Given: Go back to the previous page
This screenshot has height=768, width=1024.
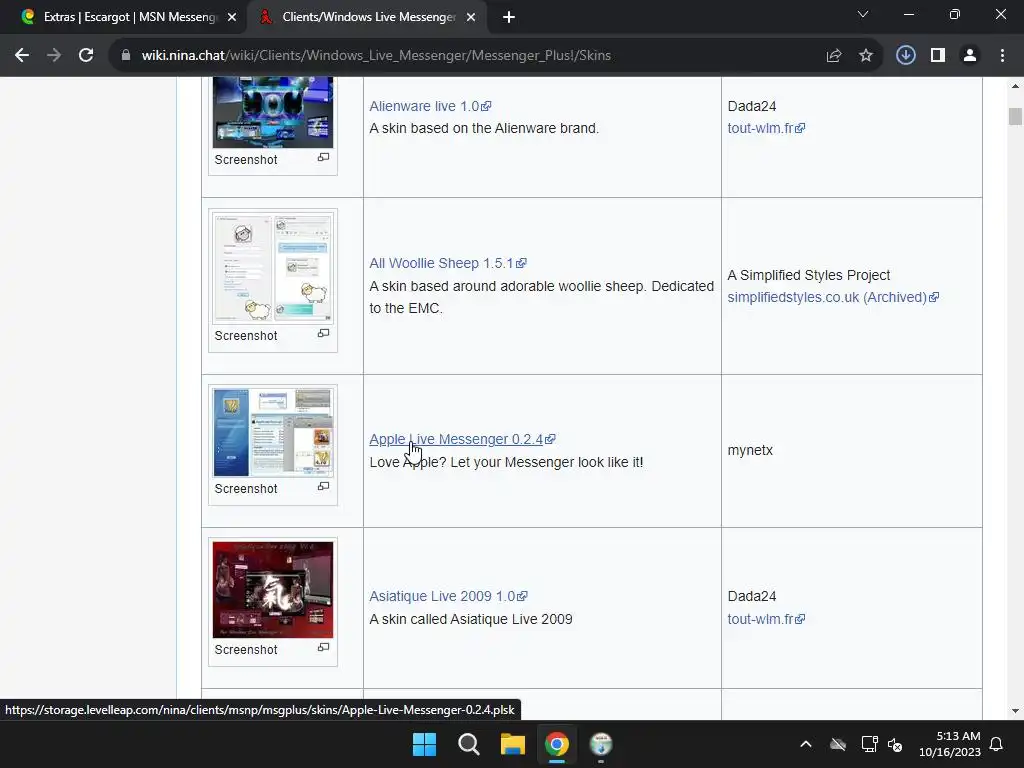Looking at the screenshot, I should pyautogui.click(x=22, y=56).
